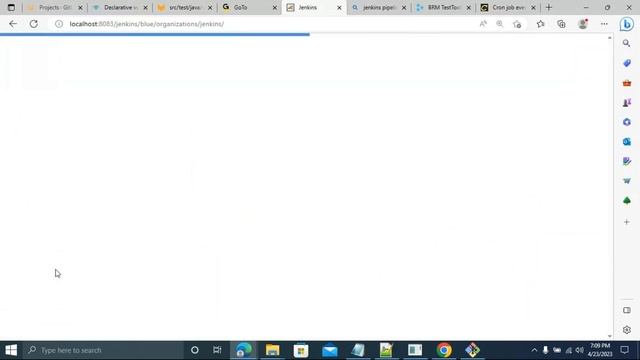This screenshot has width=640, height=360.
Task: Open Microsoft Store from the taskbar
Action: pyautogui.click(x=301, y=350)
